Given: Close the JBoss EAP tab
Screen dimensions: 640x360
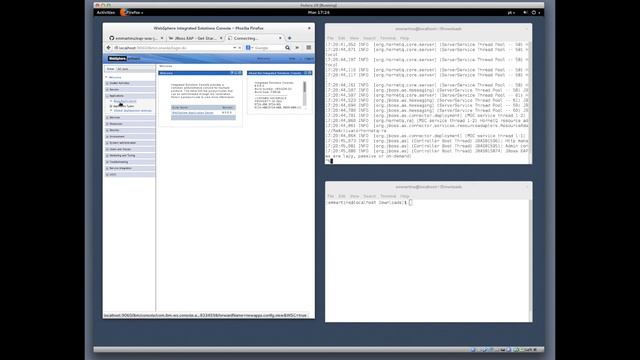Looking at the screenshot, I should click(221, 38).
